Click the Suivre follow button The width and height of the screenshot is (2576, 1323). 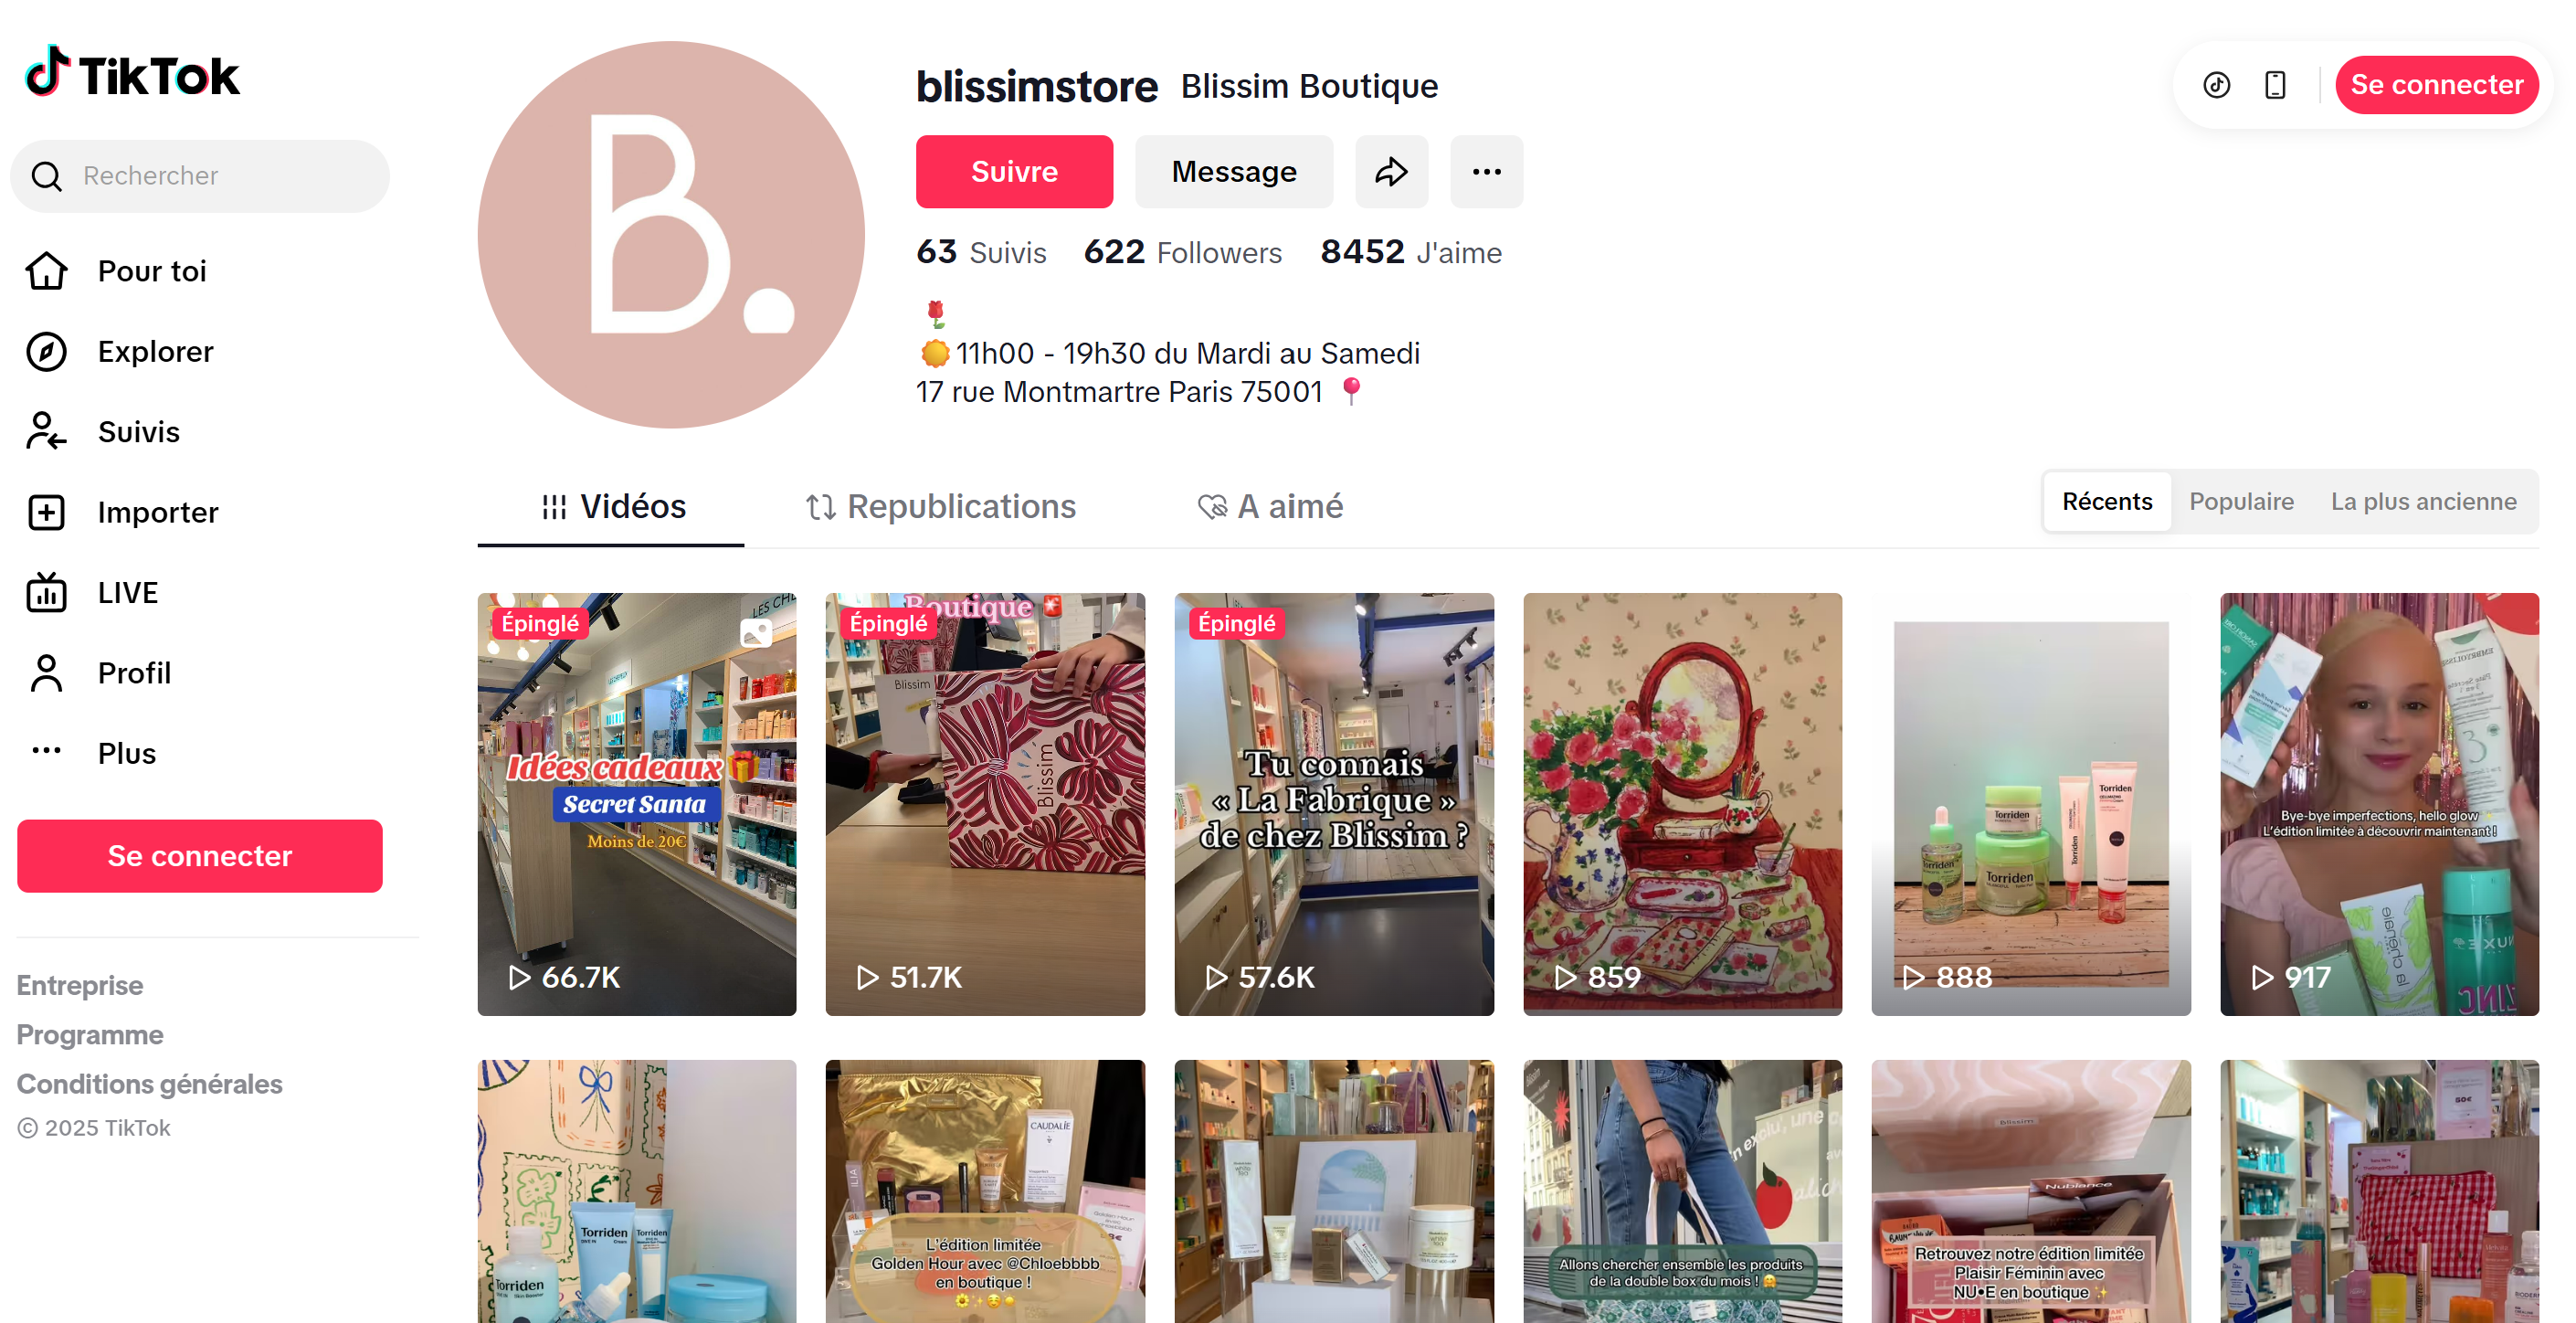coord(1014,172)
